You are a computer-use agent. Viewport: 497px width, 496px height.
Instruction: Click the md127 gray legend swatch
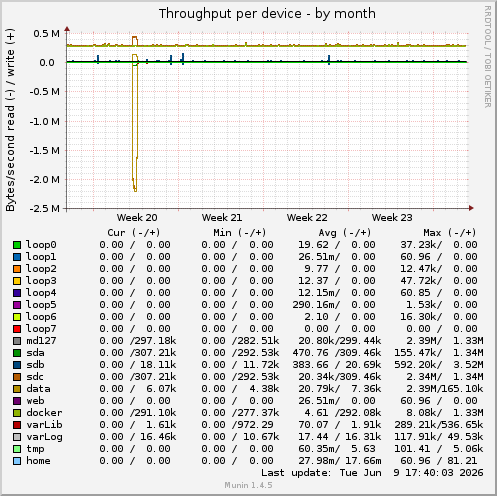[17, 341]
